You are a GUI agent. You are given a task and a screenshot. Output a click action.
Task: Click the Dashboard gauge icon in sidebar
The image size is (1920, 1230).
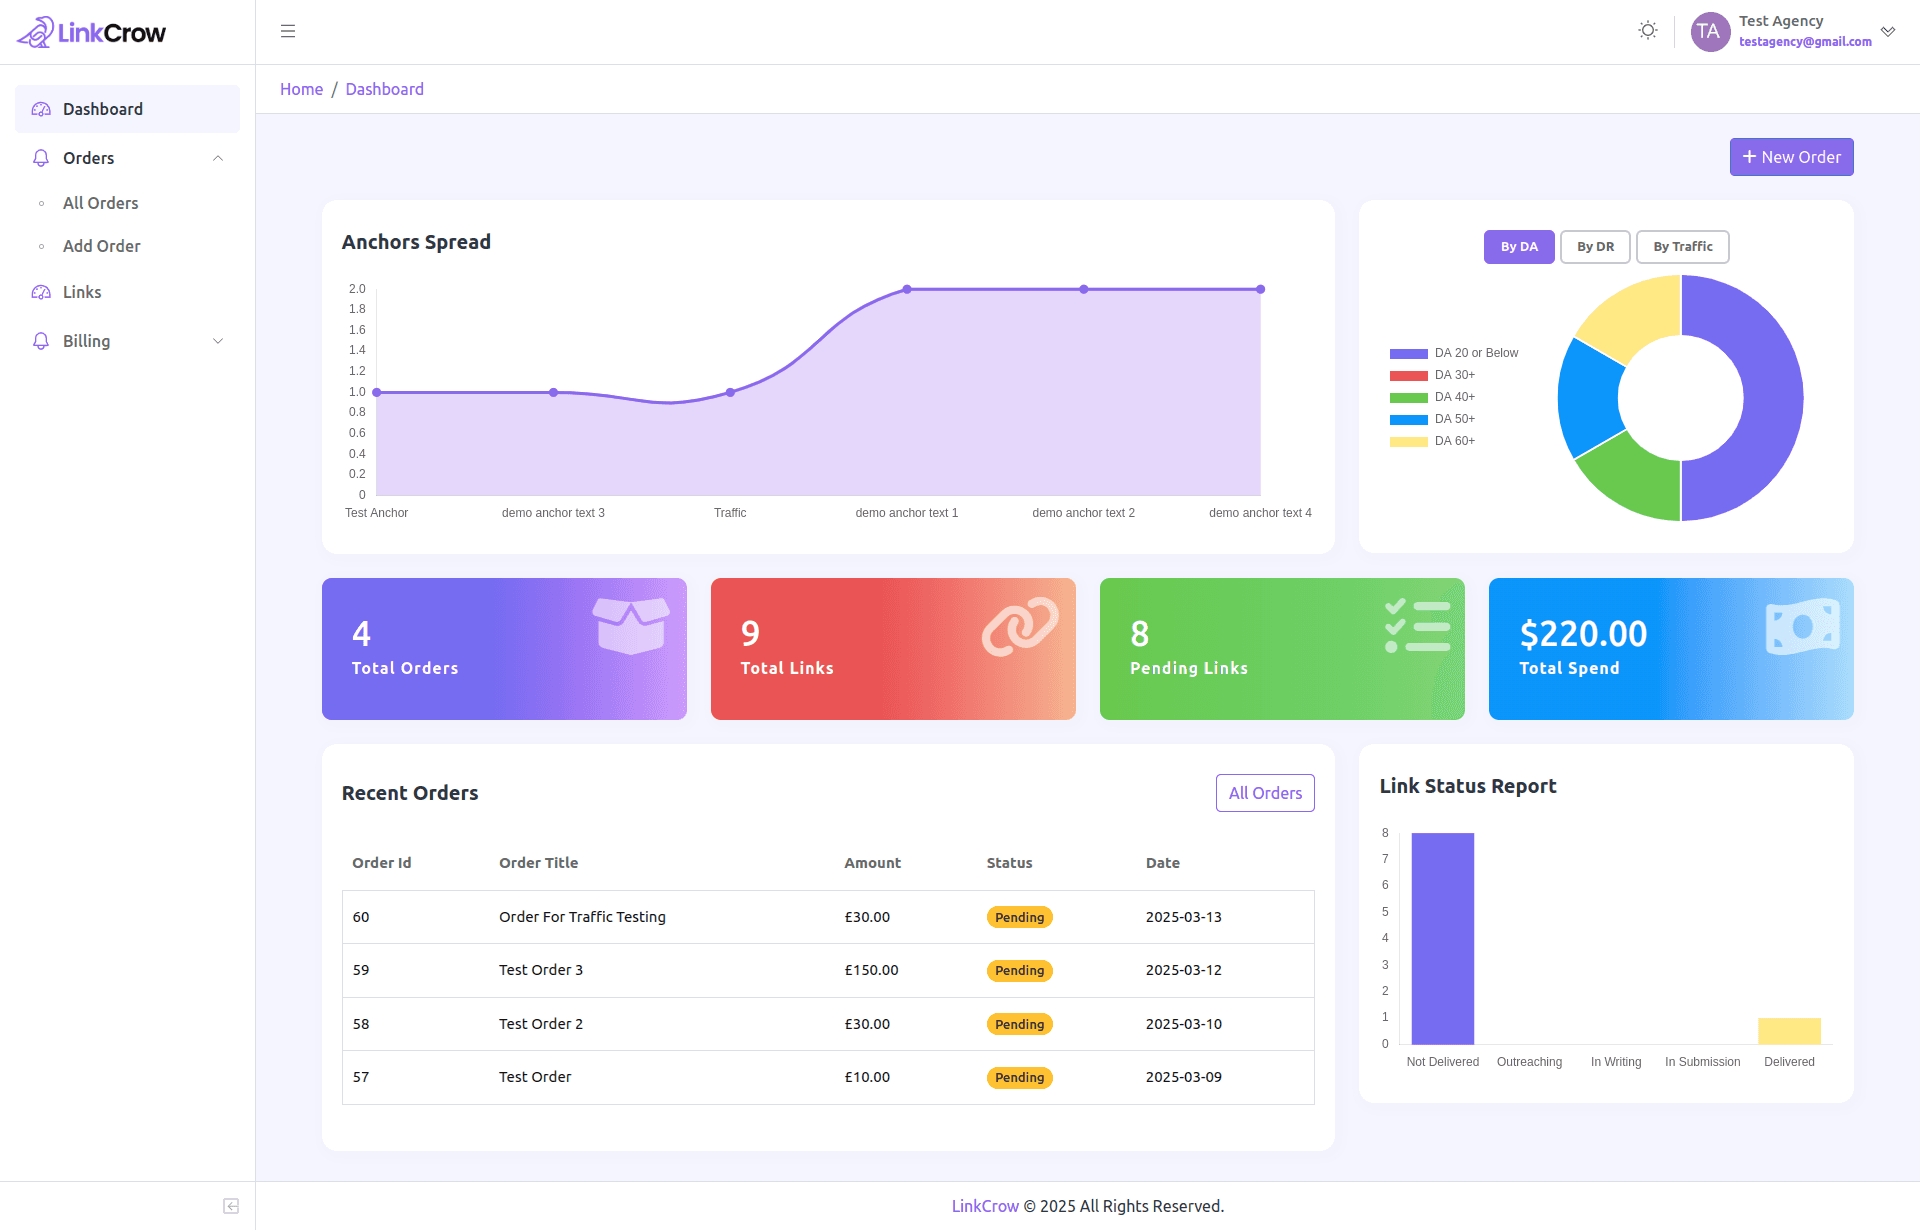pos(41,109)
